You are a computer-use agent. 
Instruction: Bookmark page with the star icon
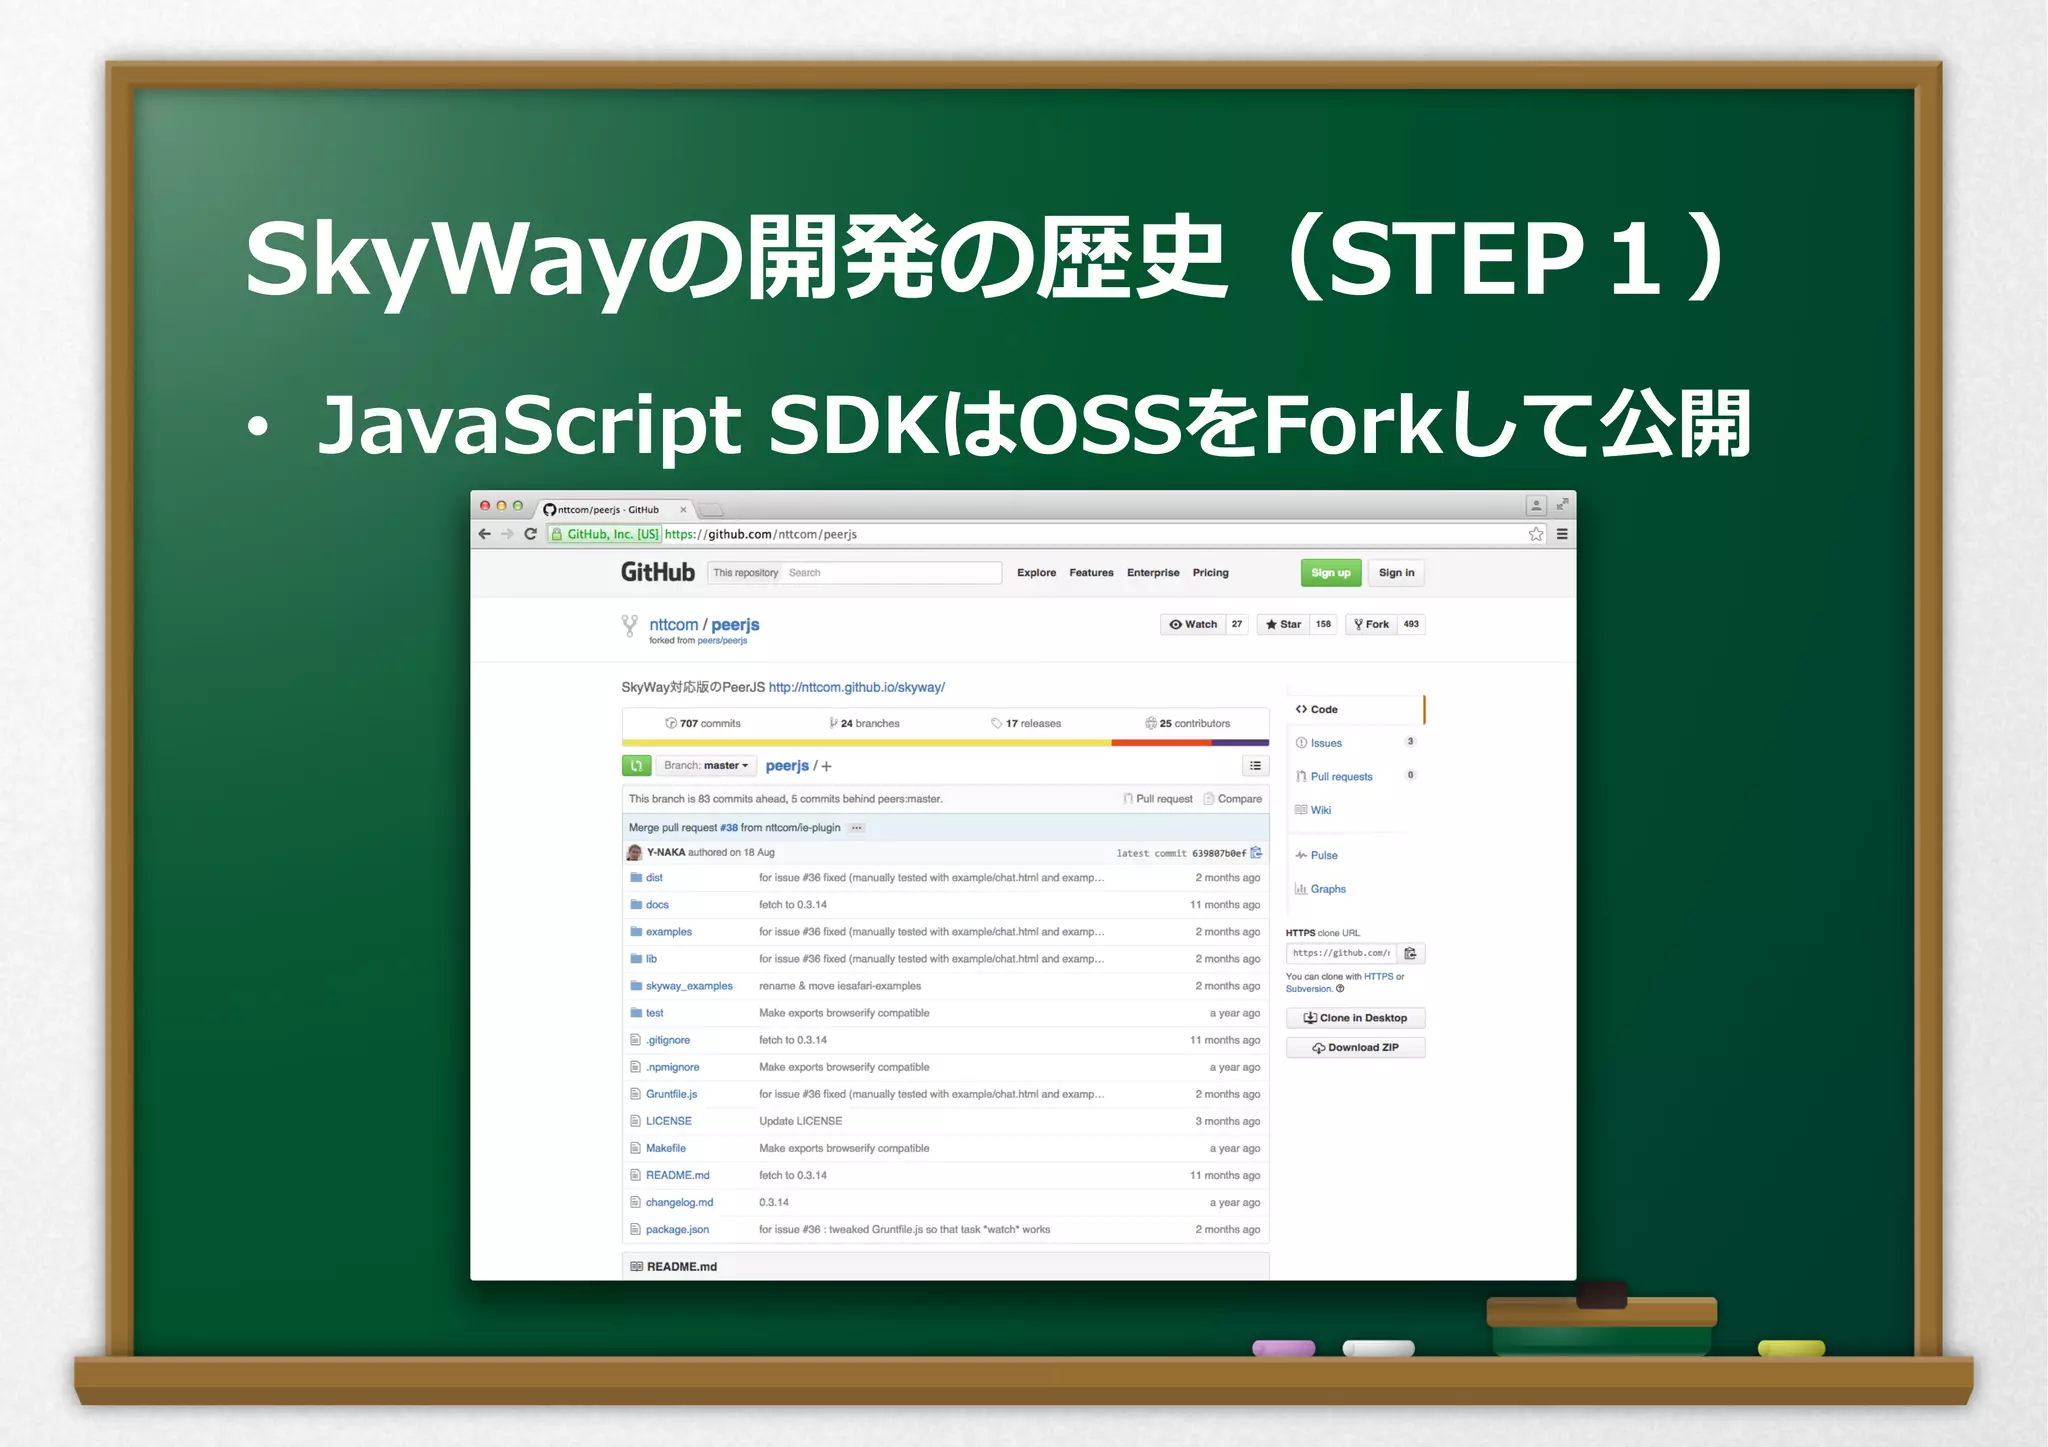[x=1536, y=534]
